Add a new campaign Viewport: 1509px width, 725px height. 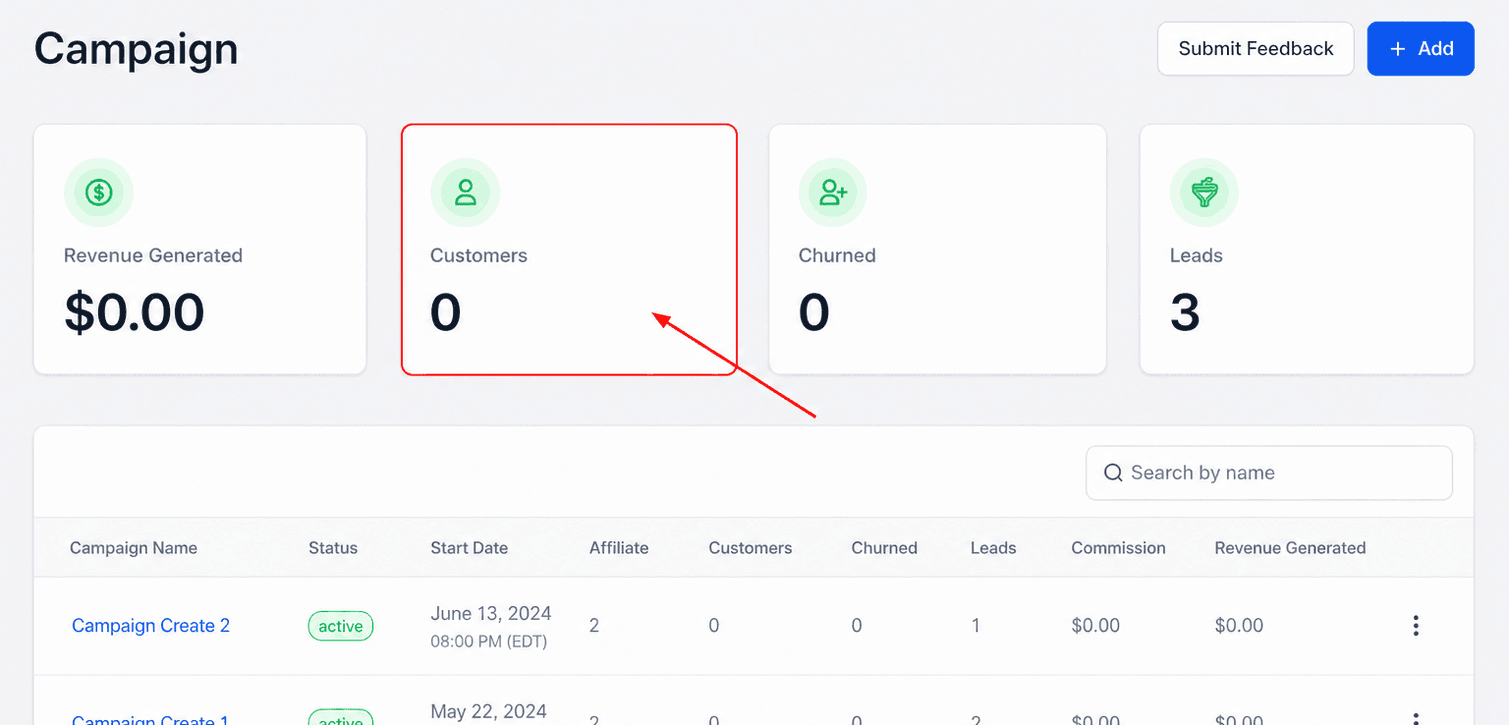click(x=1421, y=49)
